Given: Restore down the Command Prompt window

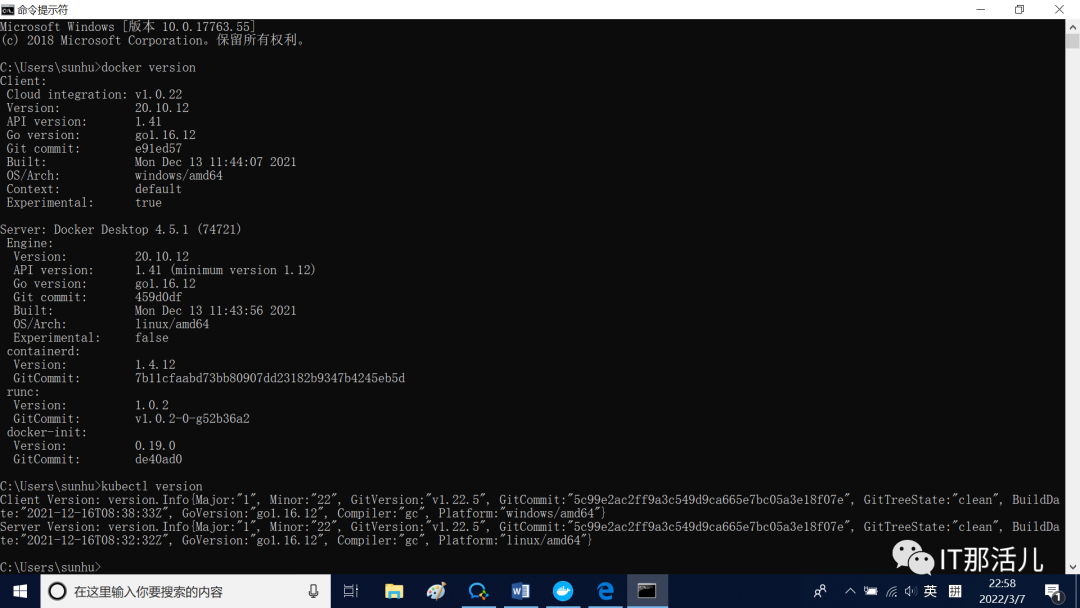Looking at the screenshot, I should click(x=1020, y=10).
